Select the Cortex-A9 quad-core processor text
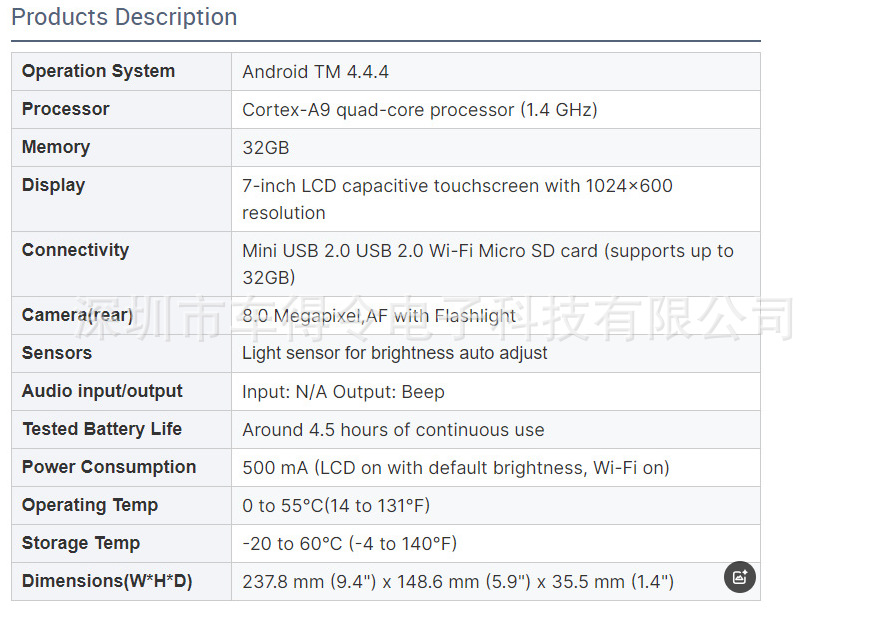The height and width of the screenshot is (618, 869). [420, 110]
